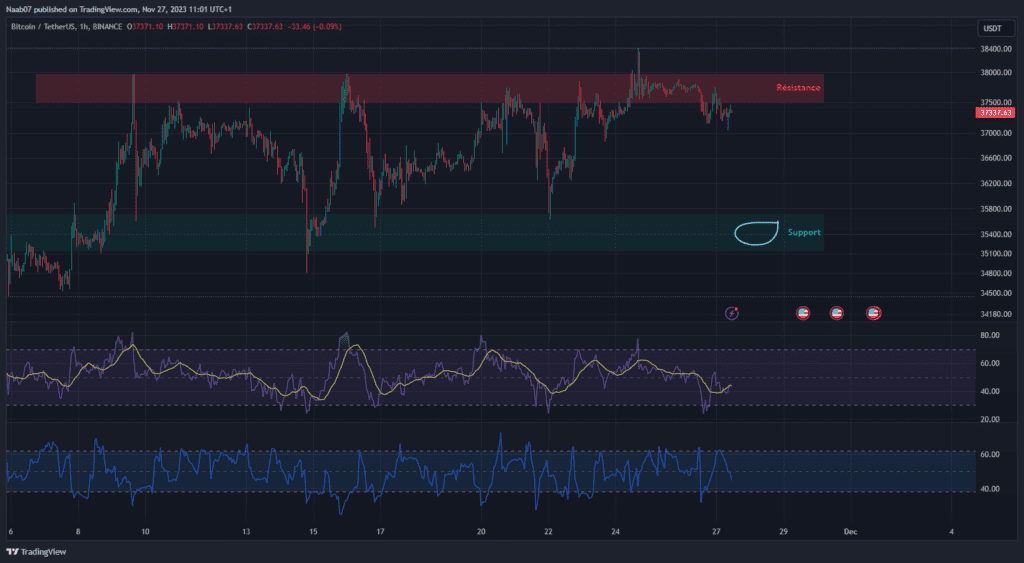Screen dimensions: 1024x563
Task: Click the 38000.00 price axis label
Action: pyautogui.click(x=996, y=72)
